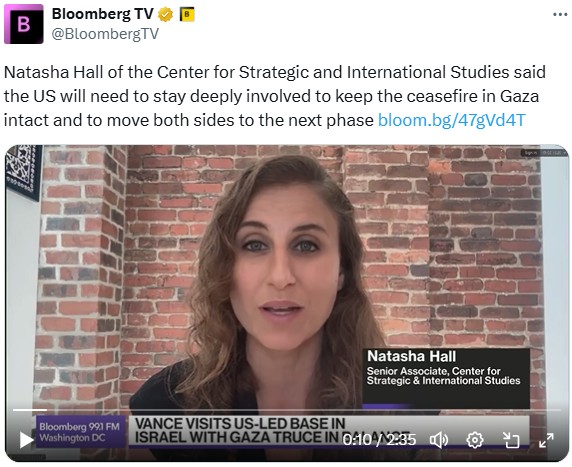Open the video picture-in-picture icon
Image resolution: width=572 pixels, height=467 pixels.
(511, 440)
